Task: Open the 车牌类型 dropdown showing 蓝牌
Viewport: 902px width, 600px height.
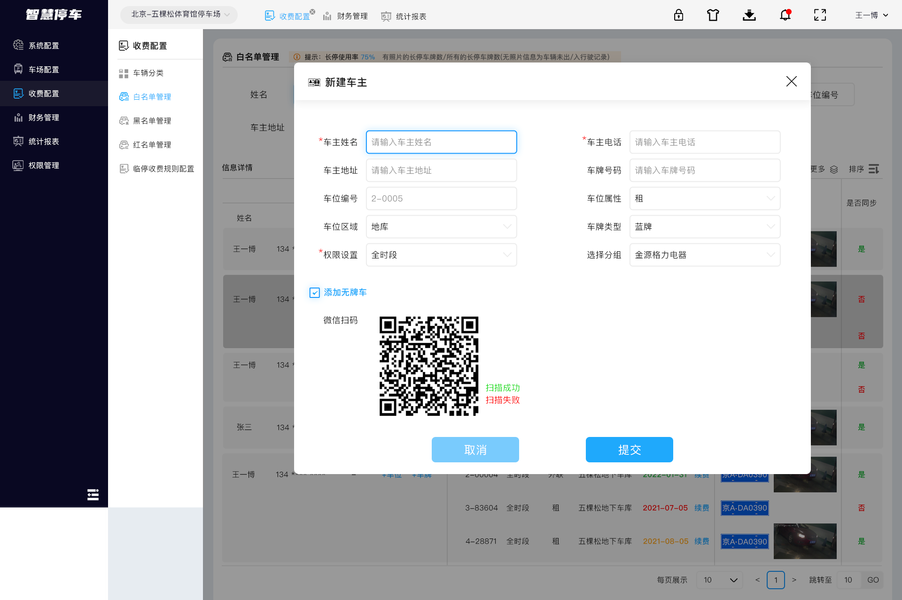Action: [705, 227]
